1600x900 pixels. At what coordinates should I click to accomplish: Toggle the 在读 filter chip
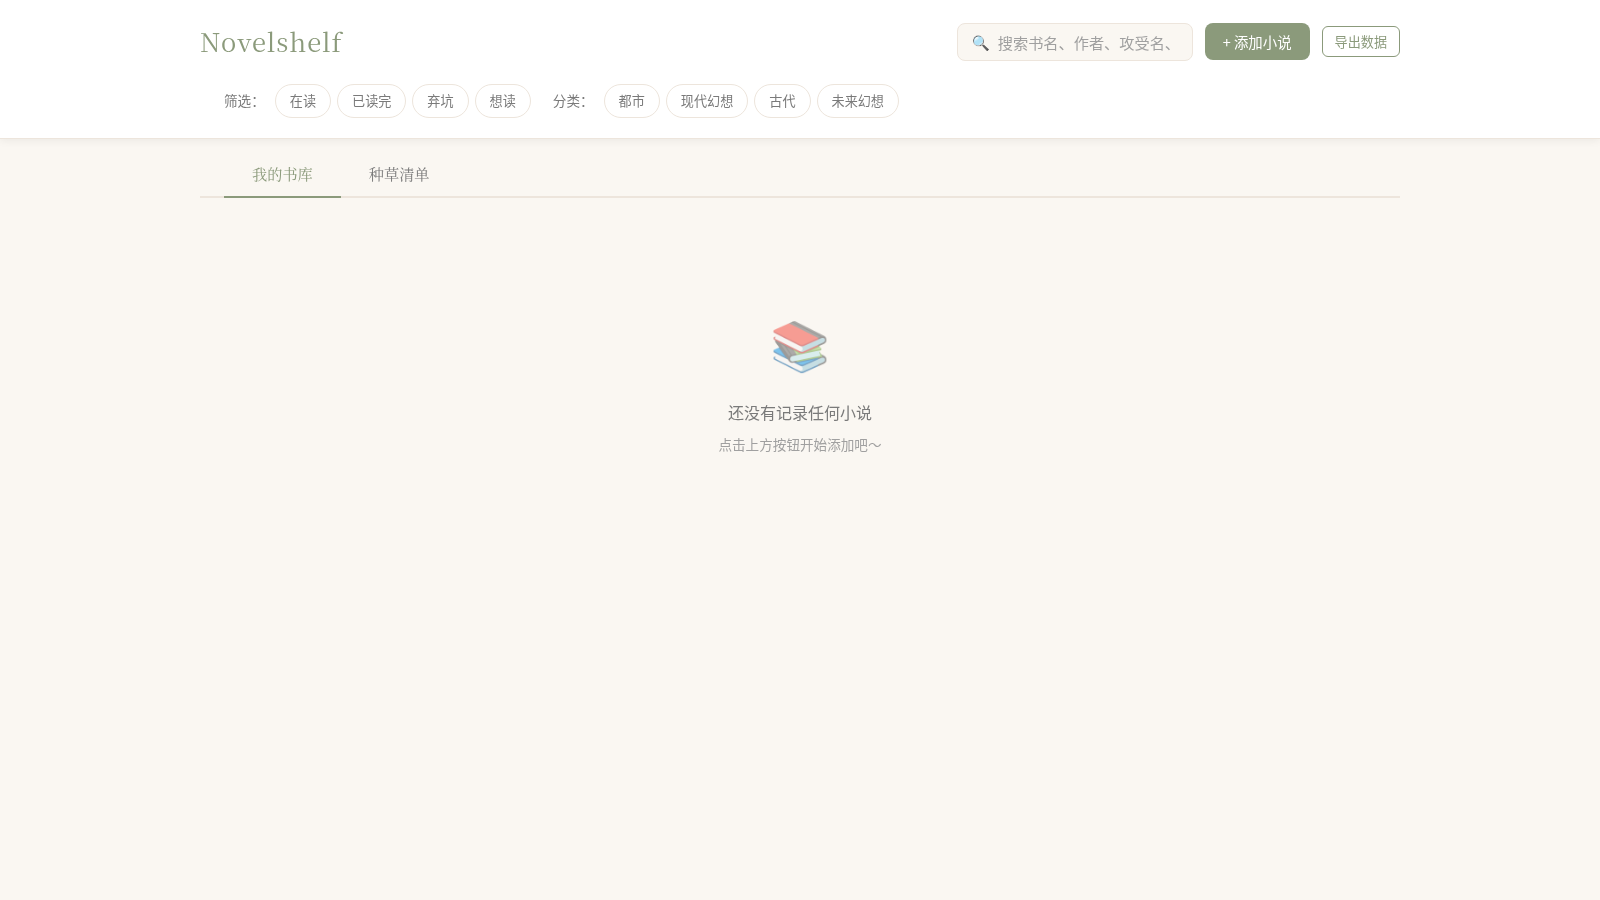303,101
